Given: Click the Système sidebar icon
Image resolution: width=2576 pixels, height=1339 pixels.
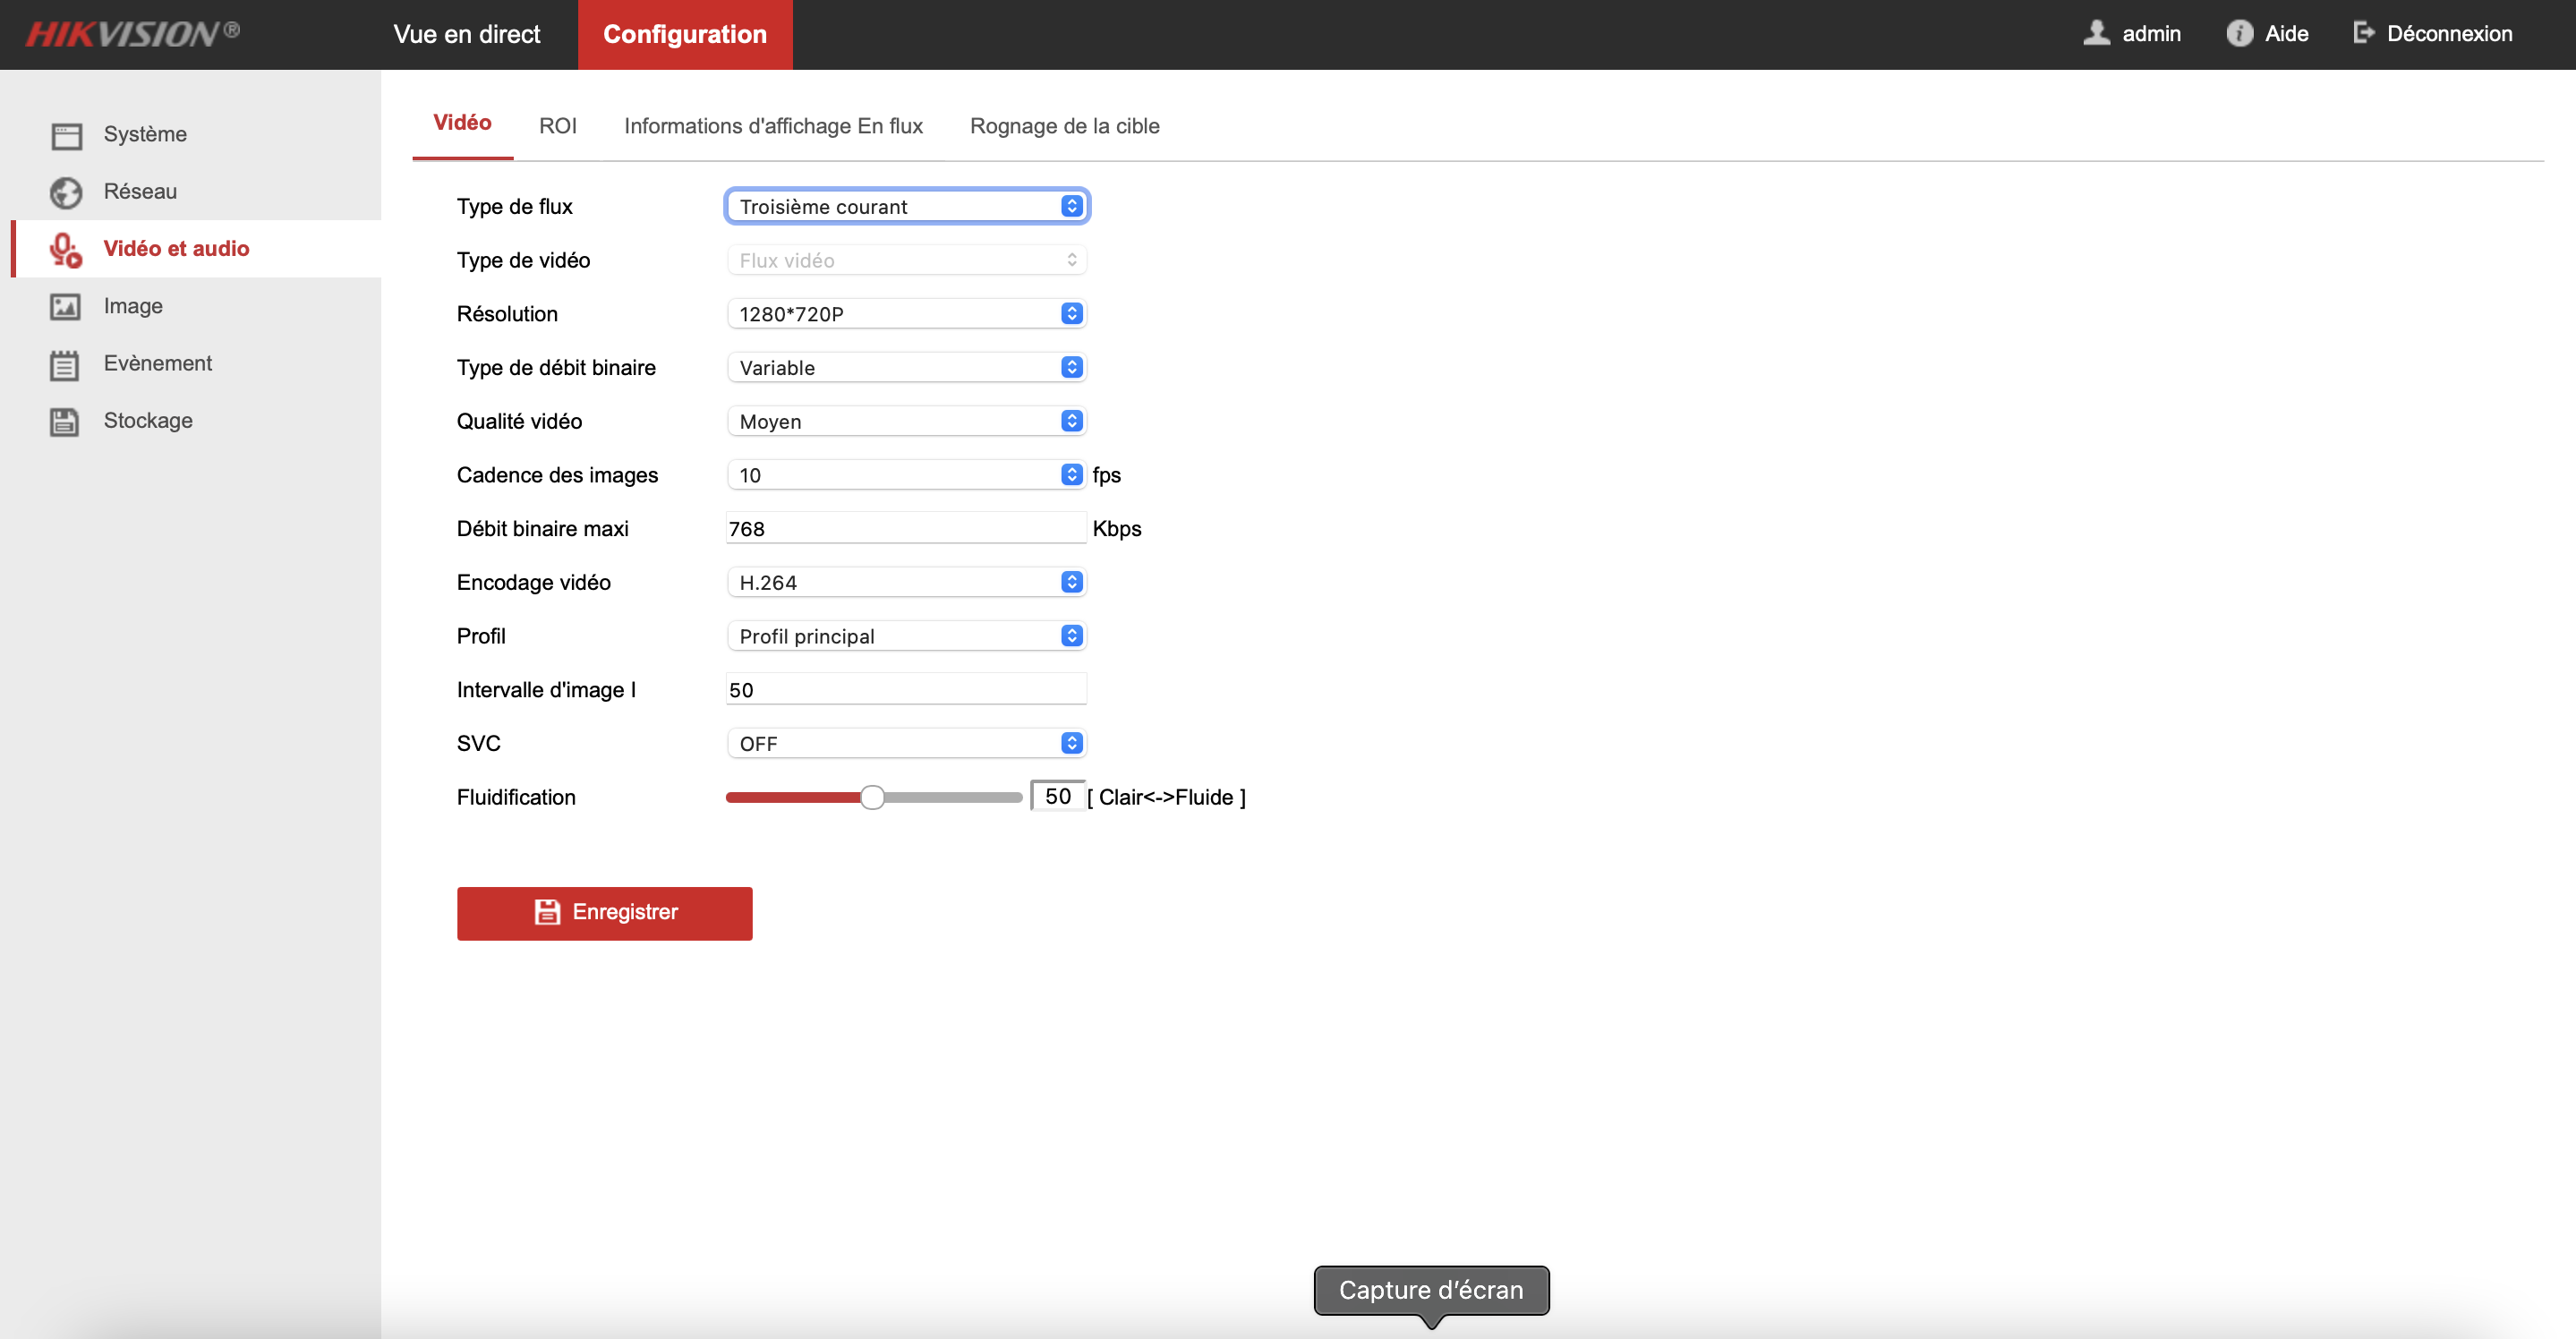Looking at the screenshot, I should (64, 132).
